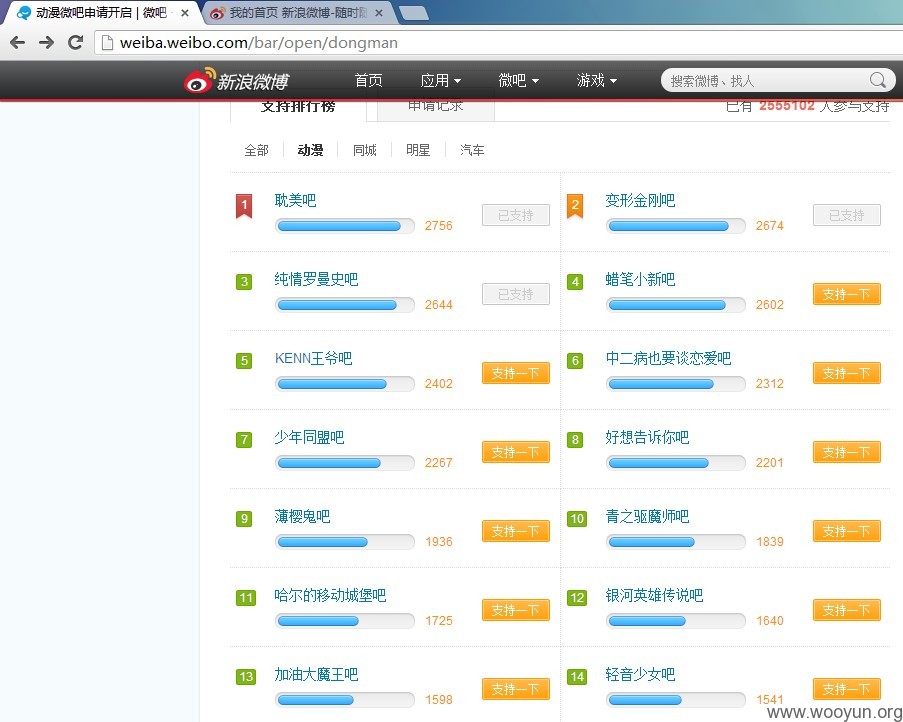Filter ranking by 汽车
903x722 pixels.
coord(472,150)
